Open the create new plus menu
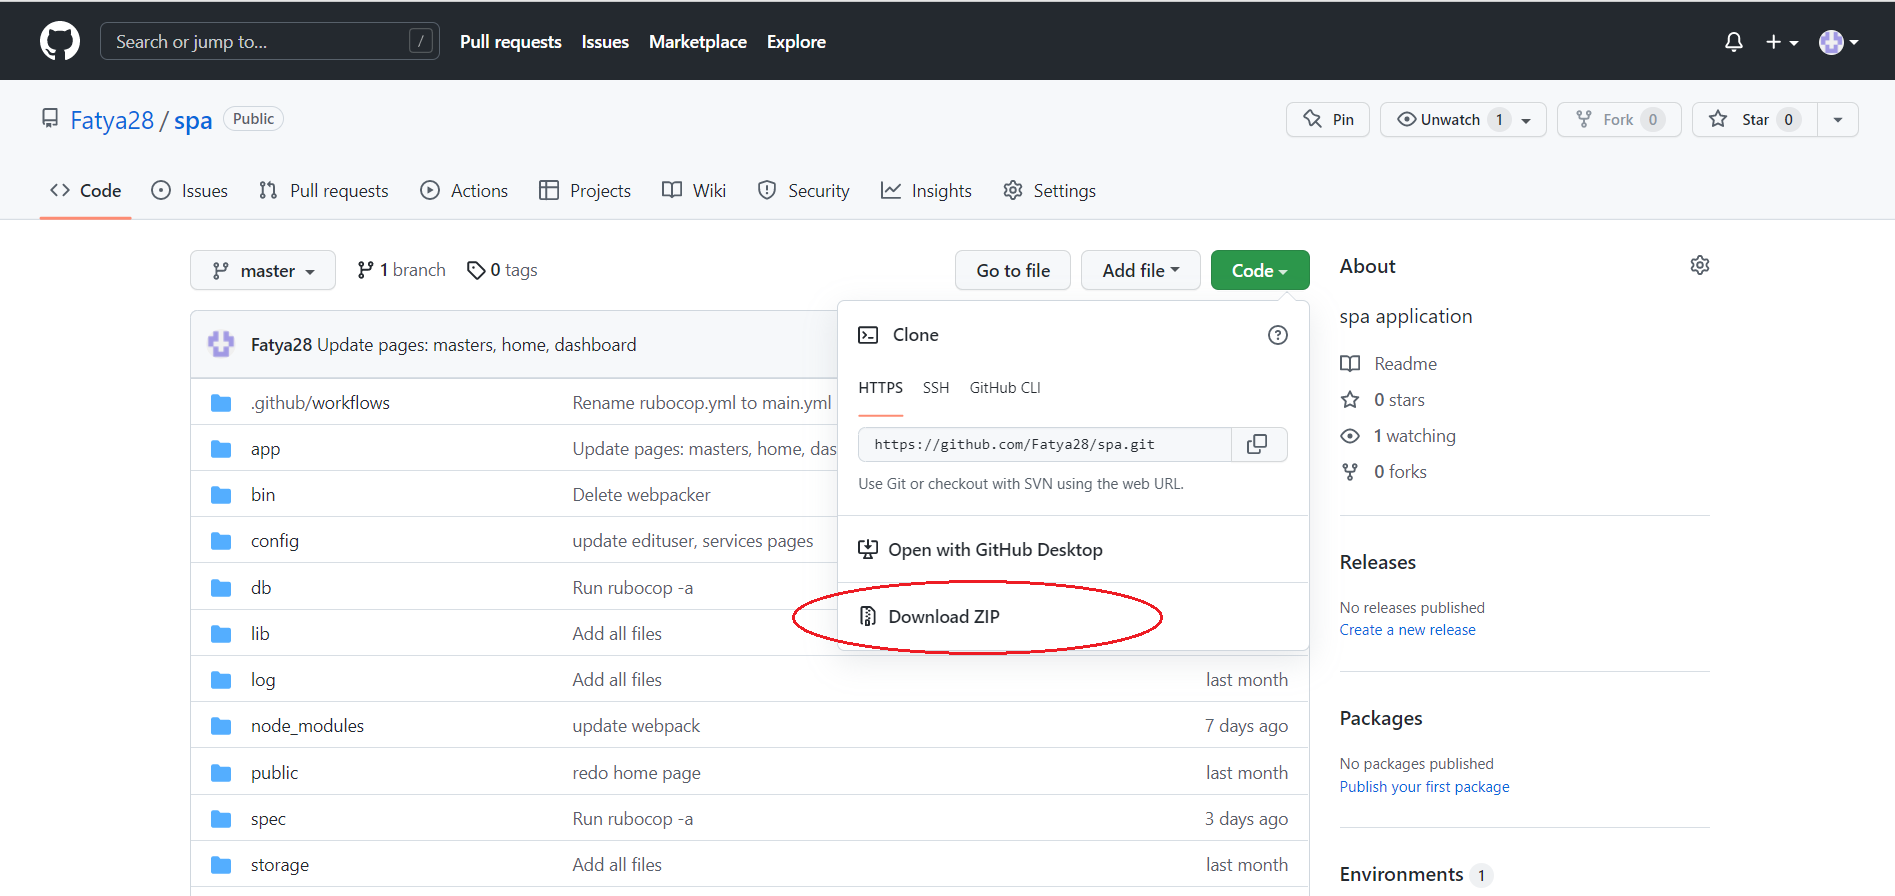This screenshot has height=896, width=1895. click(x=1781, y=42)
